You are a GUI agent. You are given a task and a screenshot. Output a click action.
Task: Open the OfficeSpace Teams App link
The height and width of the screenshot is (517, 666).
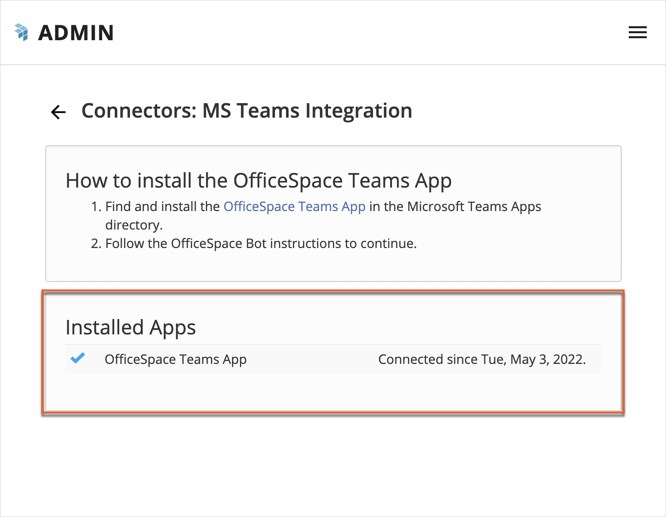(294, 206)
